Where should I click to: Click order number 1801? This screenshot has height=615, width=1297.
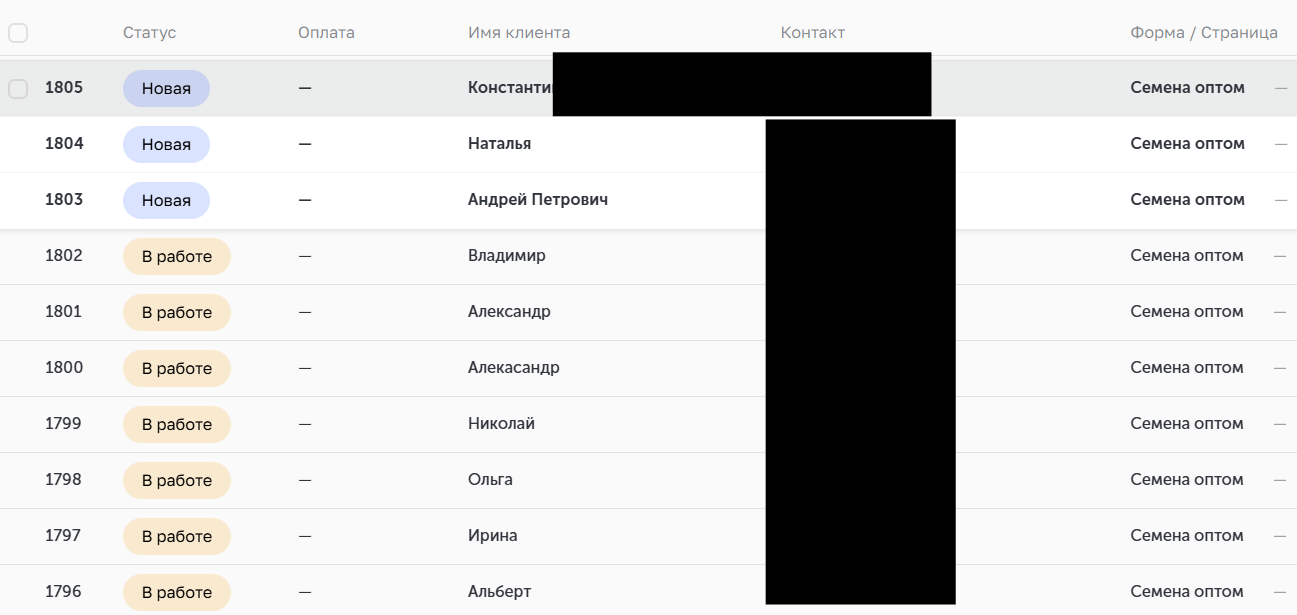pyautogui.click(x=63, y=312)
